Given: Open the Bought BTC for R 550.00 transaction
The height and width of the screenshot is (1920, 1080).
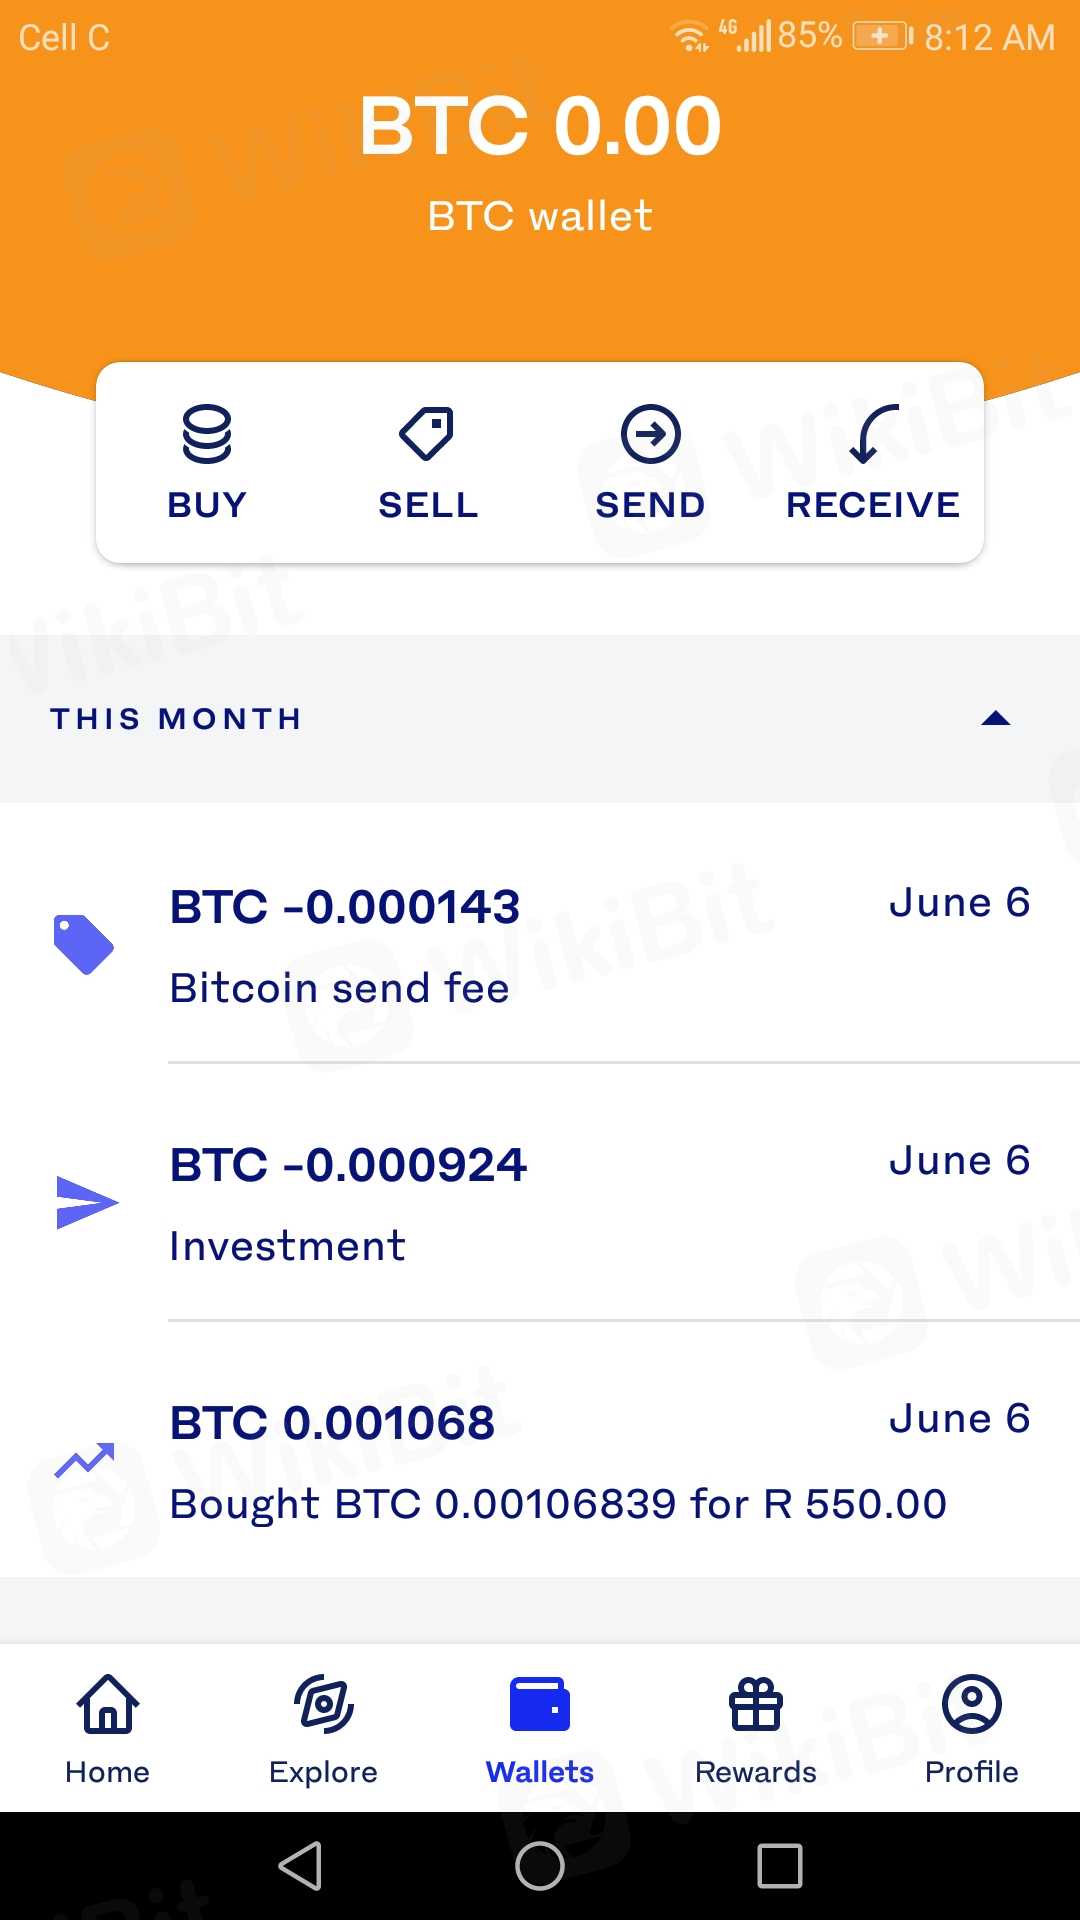Looking at the screenshot, I should [x=600, y=1462].
